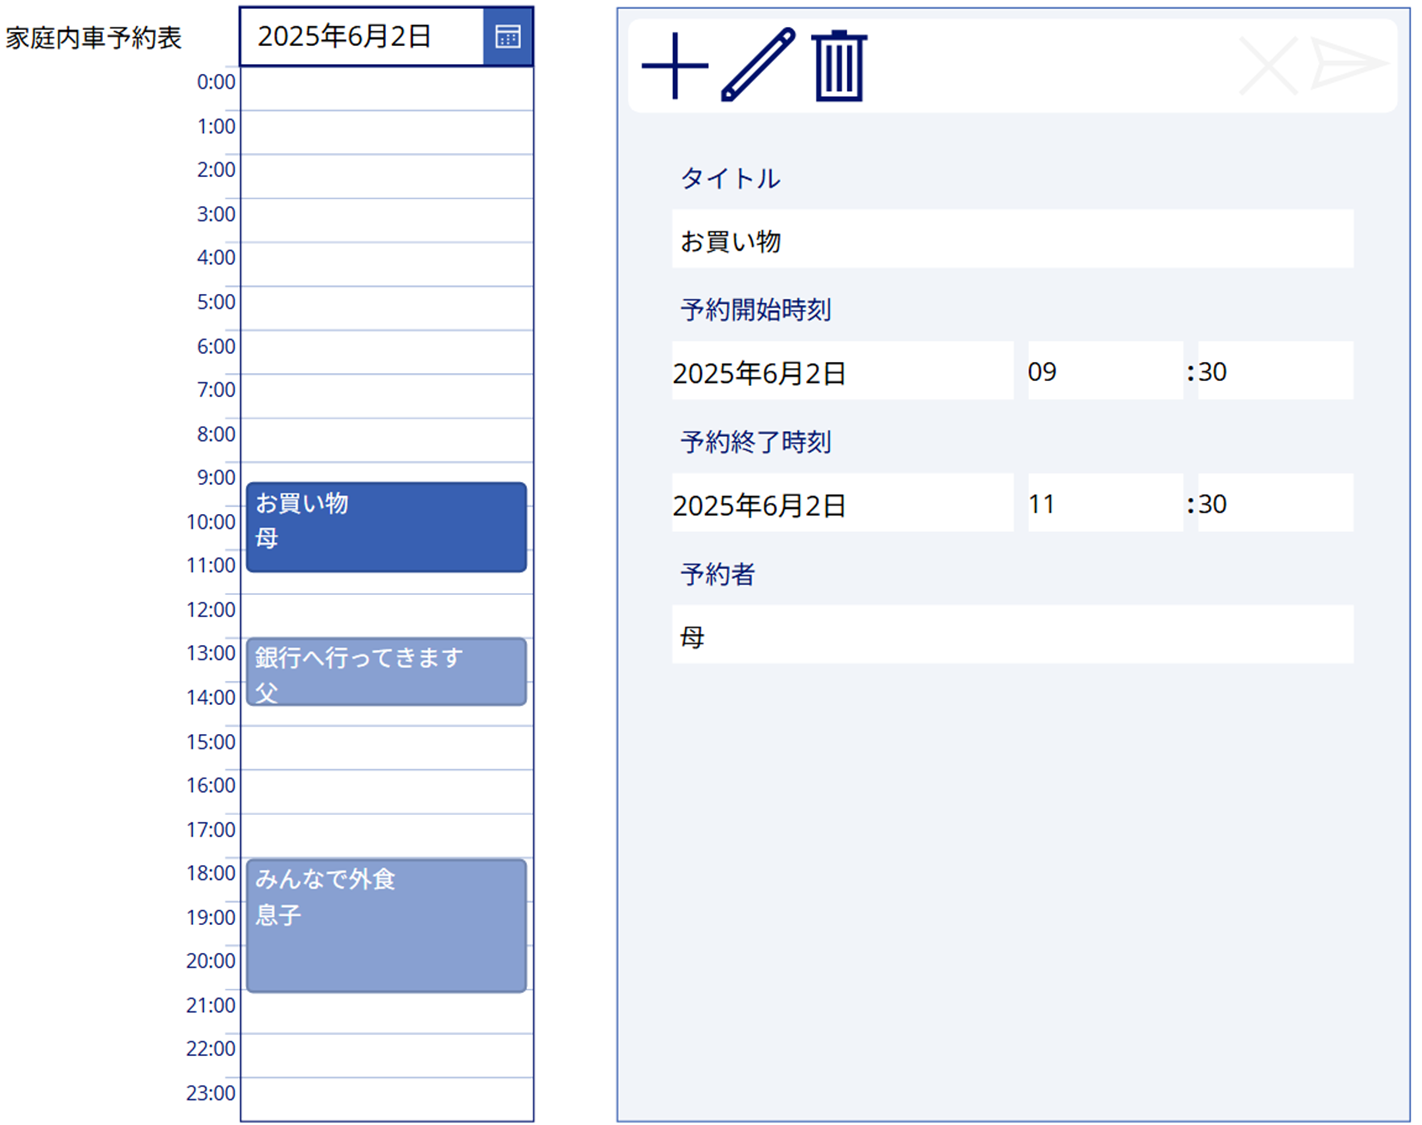Open the start hour dropdown showing 09
This screenshot has height=1125, width=1422.
point(1105,371)
